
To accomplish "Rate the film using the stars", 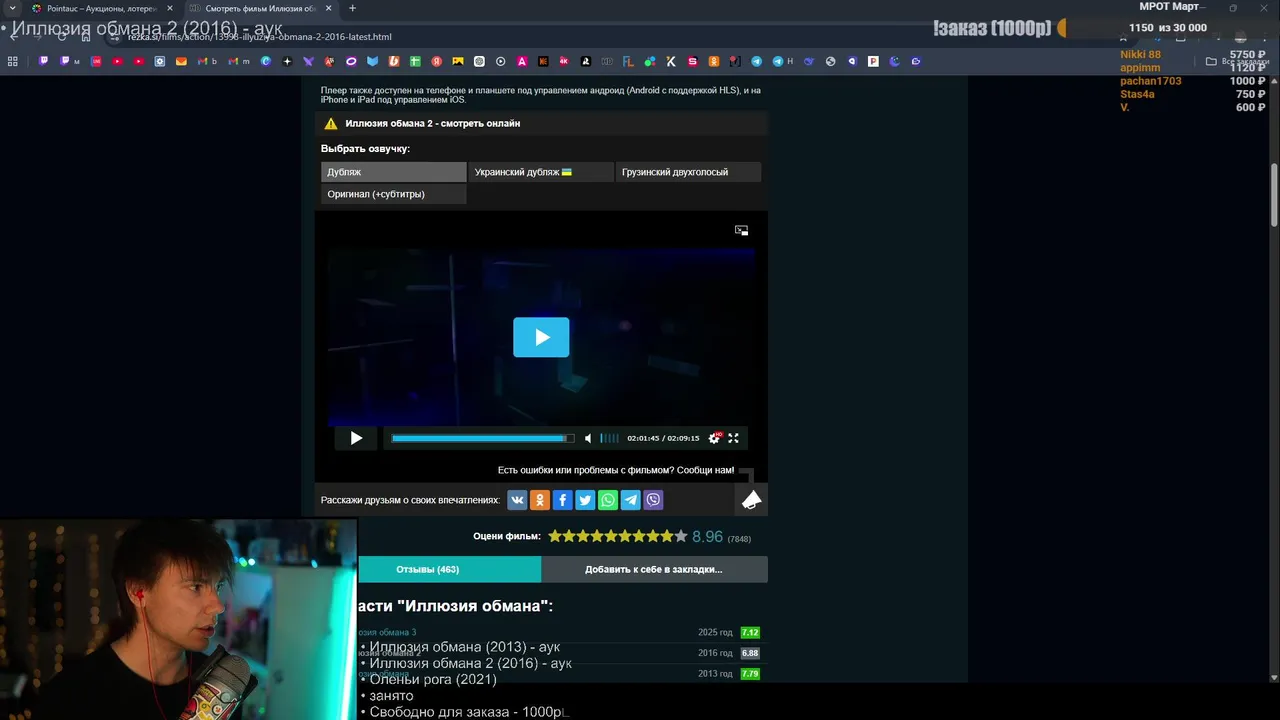I will (618, 537).
